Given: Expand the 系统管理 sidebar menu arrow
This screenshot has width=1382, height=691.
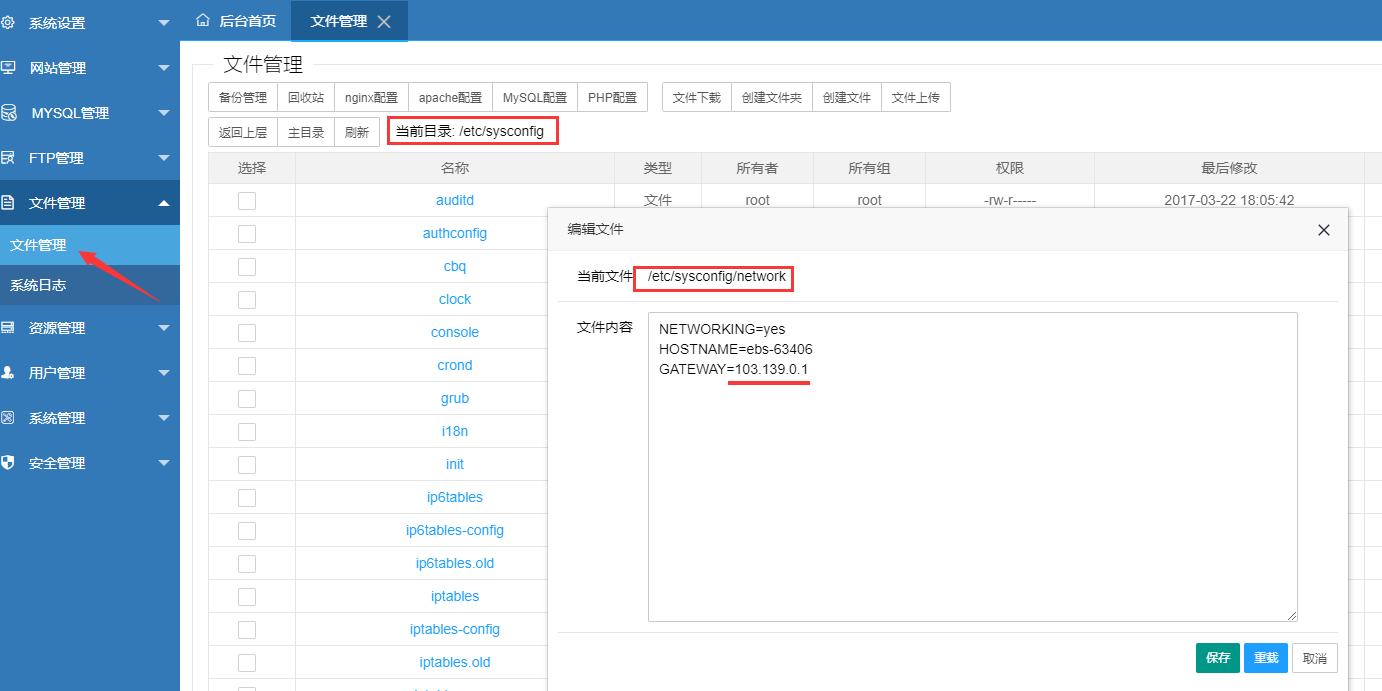Looking at the screenshot, I should point(164,418).
